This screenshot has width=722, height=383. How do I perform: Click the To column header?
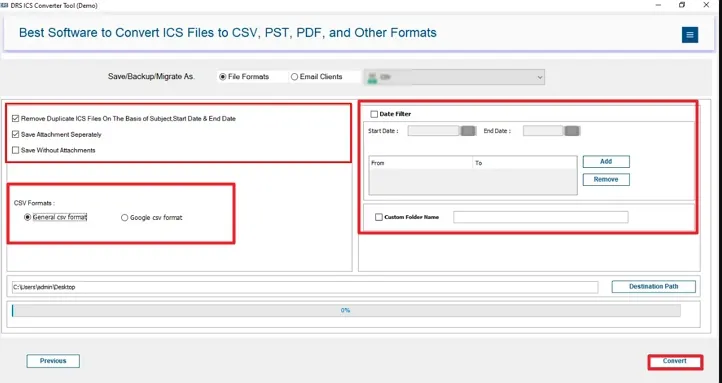click(525, 163)
